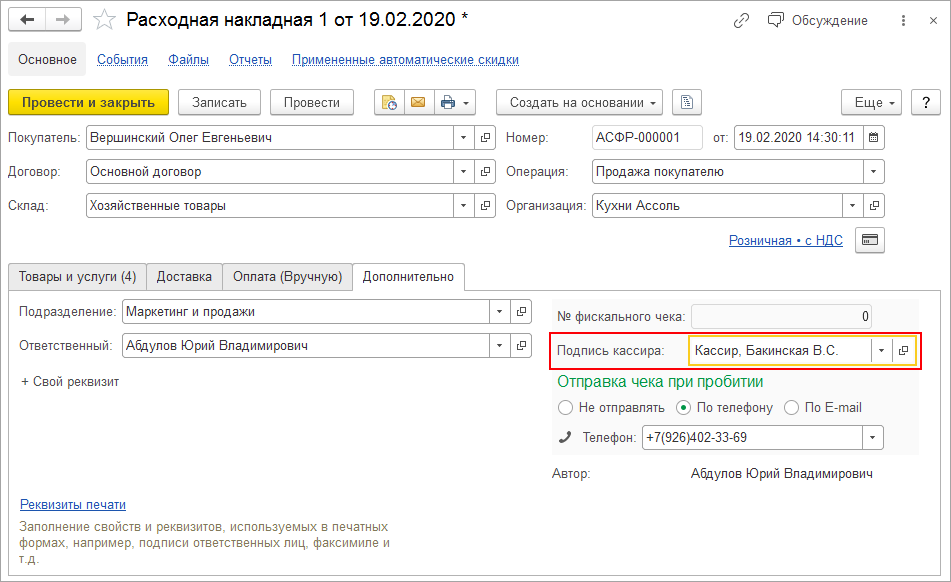Open Подпись кассира record with open icon

point(903,350)
